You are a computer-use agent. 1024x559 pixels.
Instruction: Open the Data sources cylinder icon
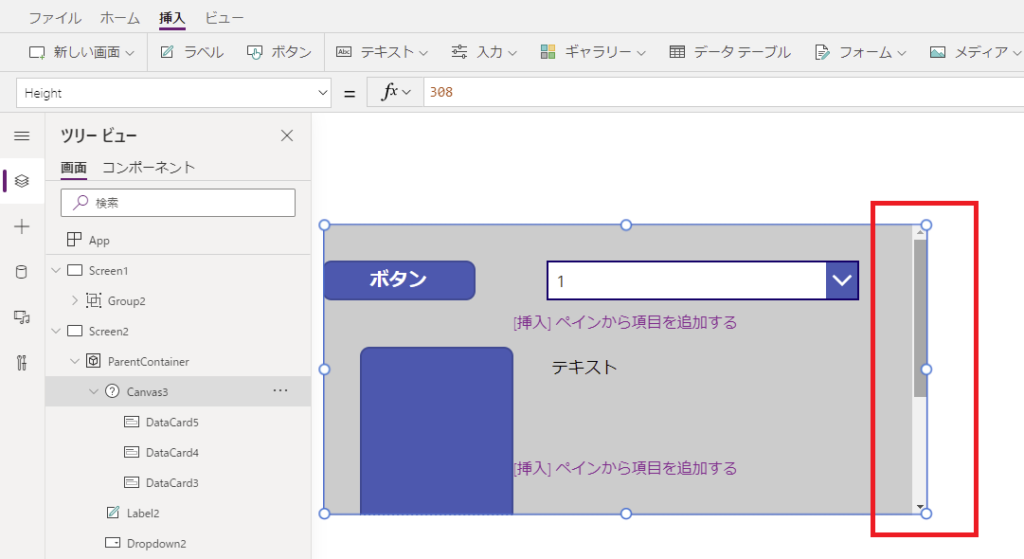[22, 272]
